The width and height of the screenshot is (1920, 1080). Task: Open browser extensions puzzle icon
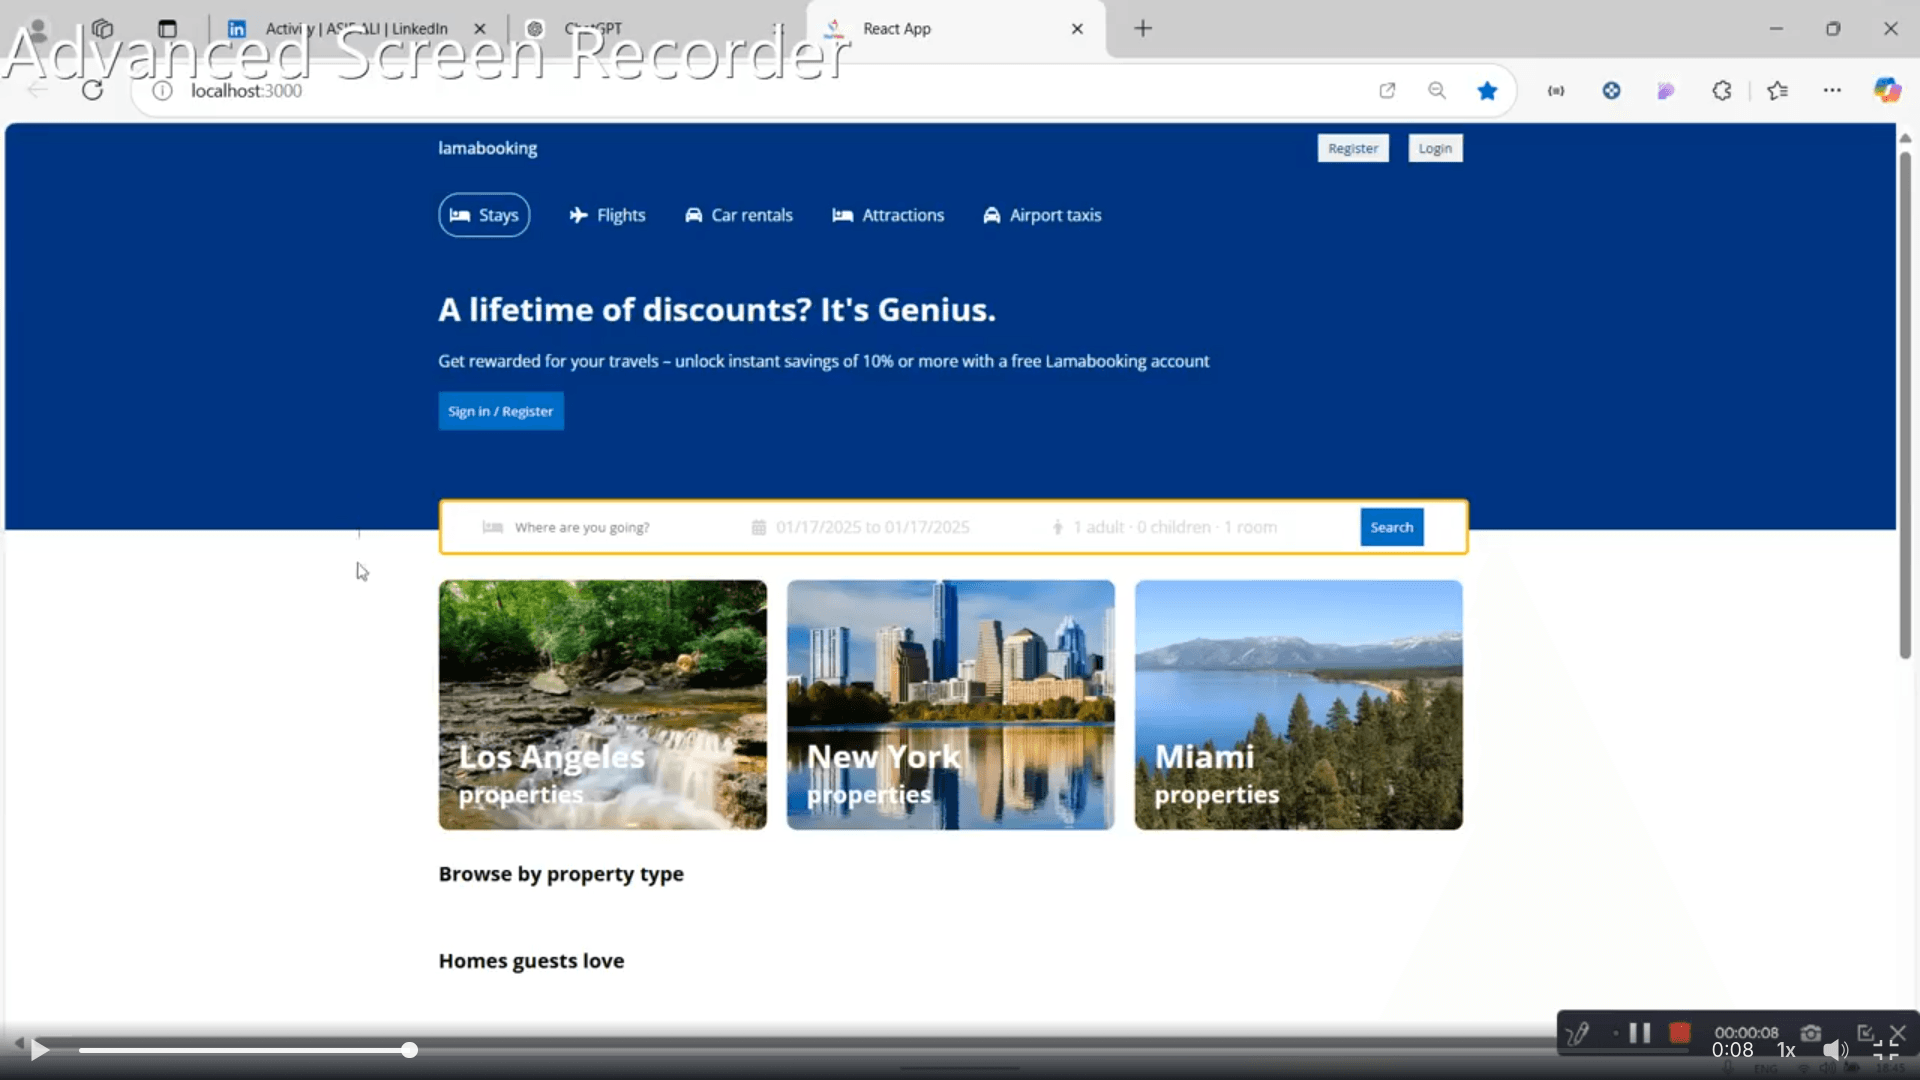tap(1721, 91)
